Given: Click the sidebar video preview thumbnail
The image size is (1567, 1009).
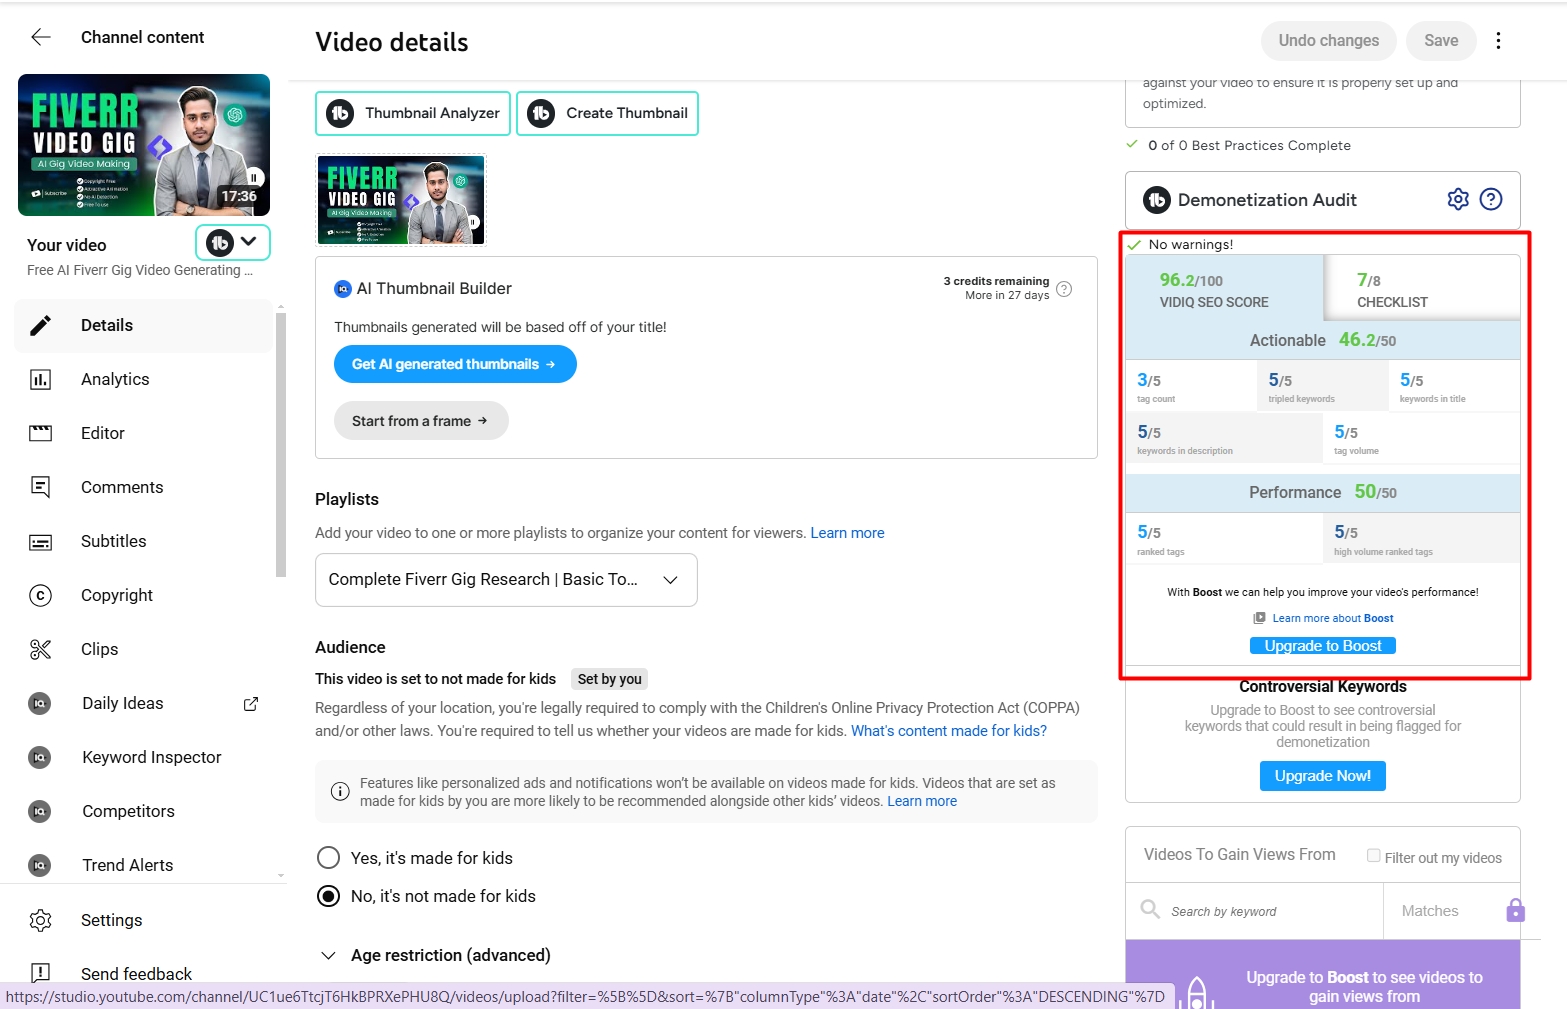Looking at the screenshot, I should [144, 145].
